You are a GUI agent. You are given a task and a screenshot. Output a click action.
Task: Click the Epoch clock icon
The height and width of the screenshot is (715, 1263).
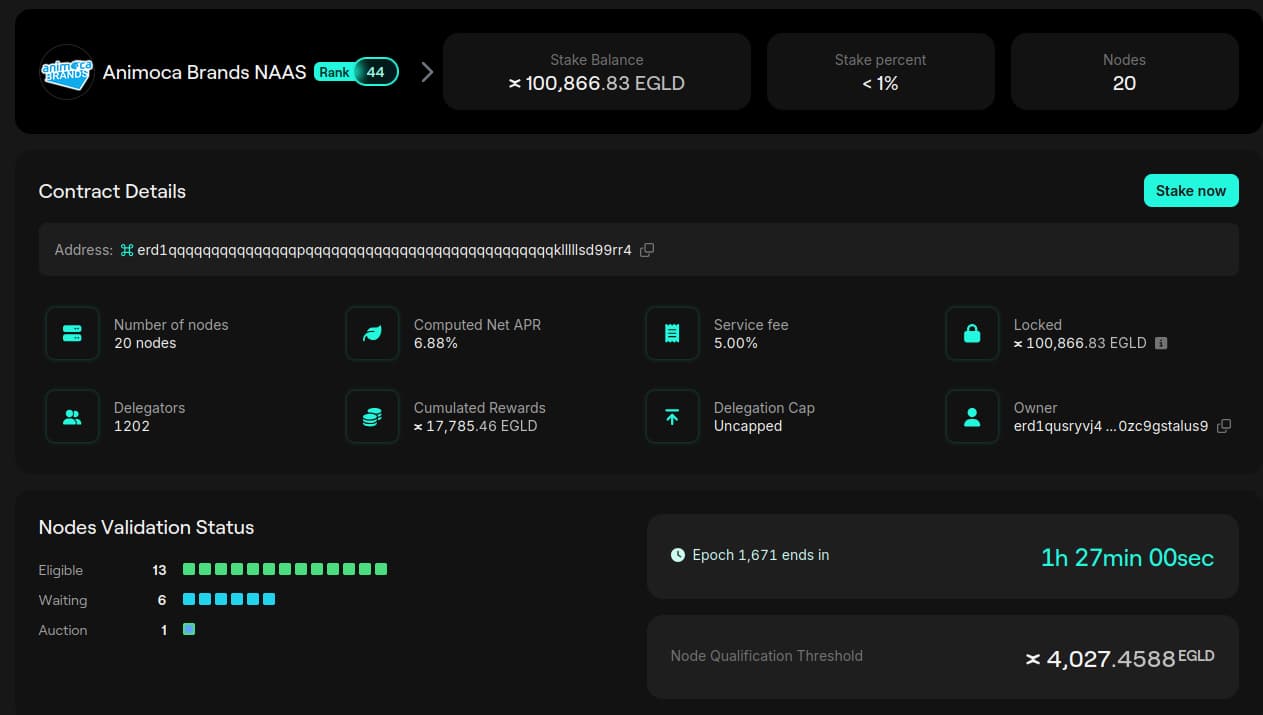click(x=678, y=555)
